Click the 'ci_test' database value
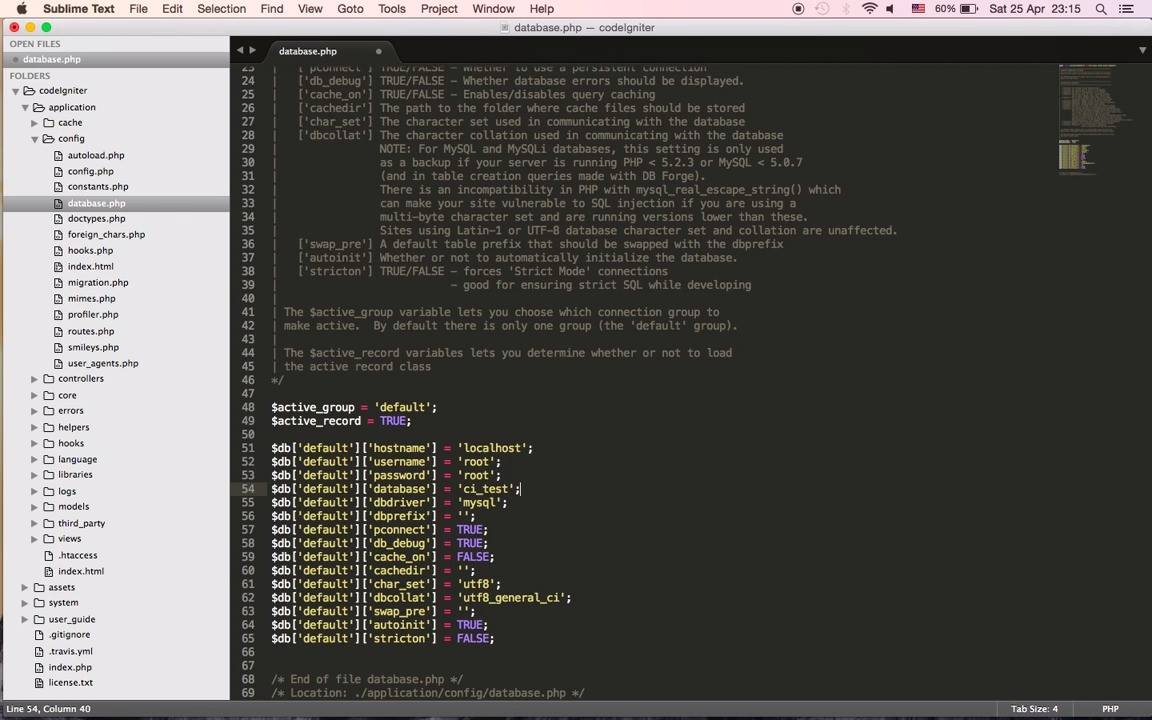Image resolution: width=1152 pixels, height=720 pixels. click(x=485, y=489)
